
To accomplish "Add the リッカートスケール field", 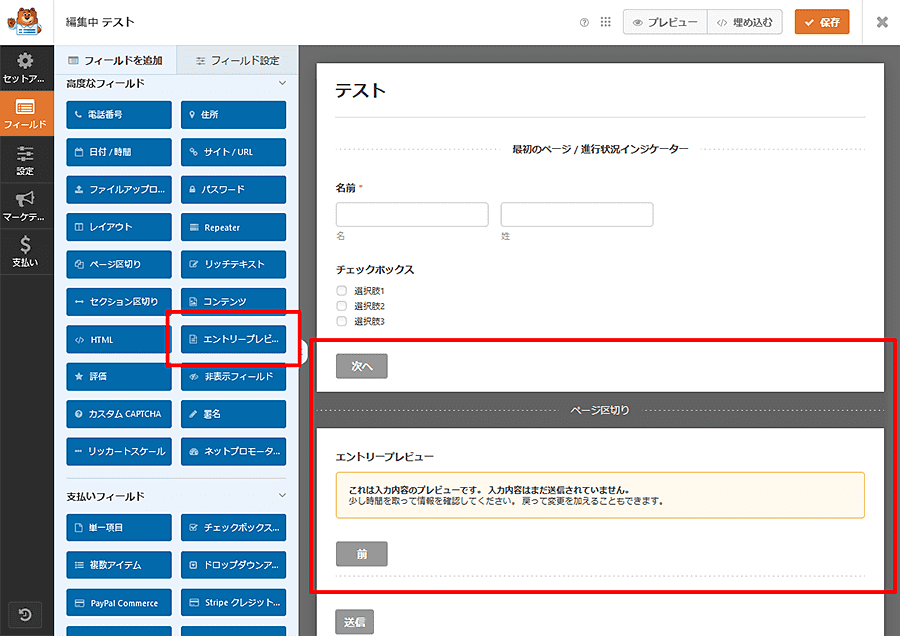I will click(x=119, y=451).
